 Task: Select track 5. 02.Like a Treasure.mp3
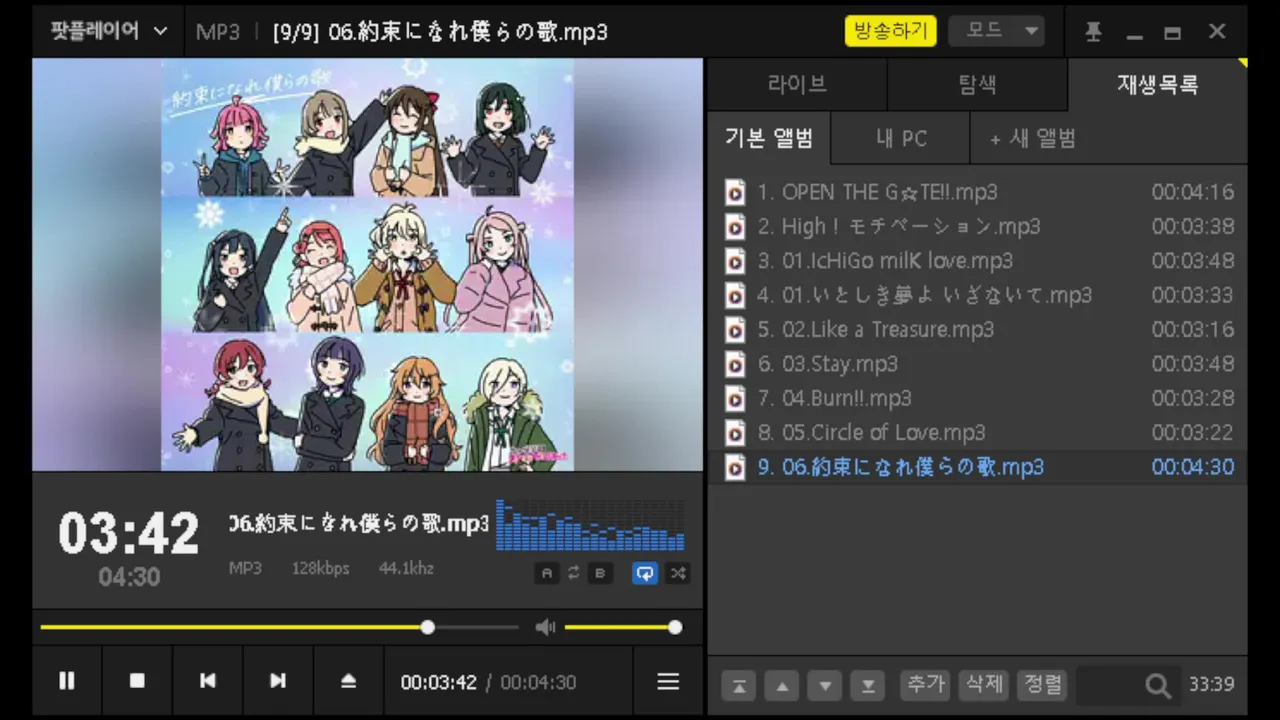(977, 330)
